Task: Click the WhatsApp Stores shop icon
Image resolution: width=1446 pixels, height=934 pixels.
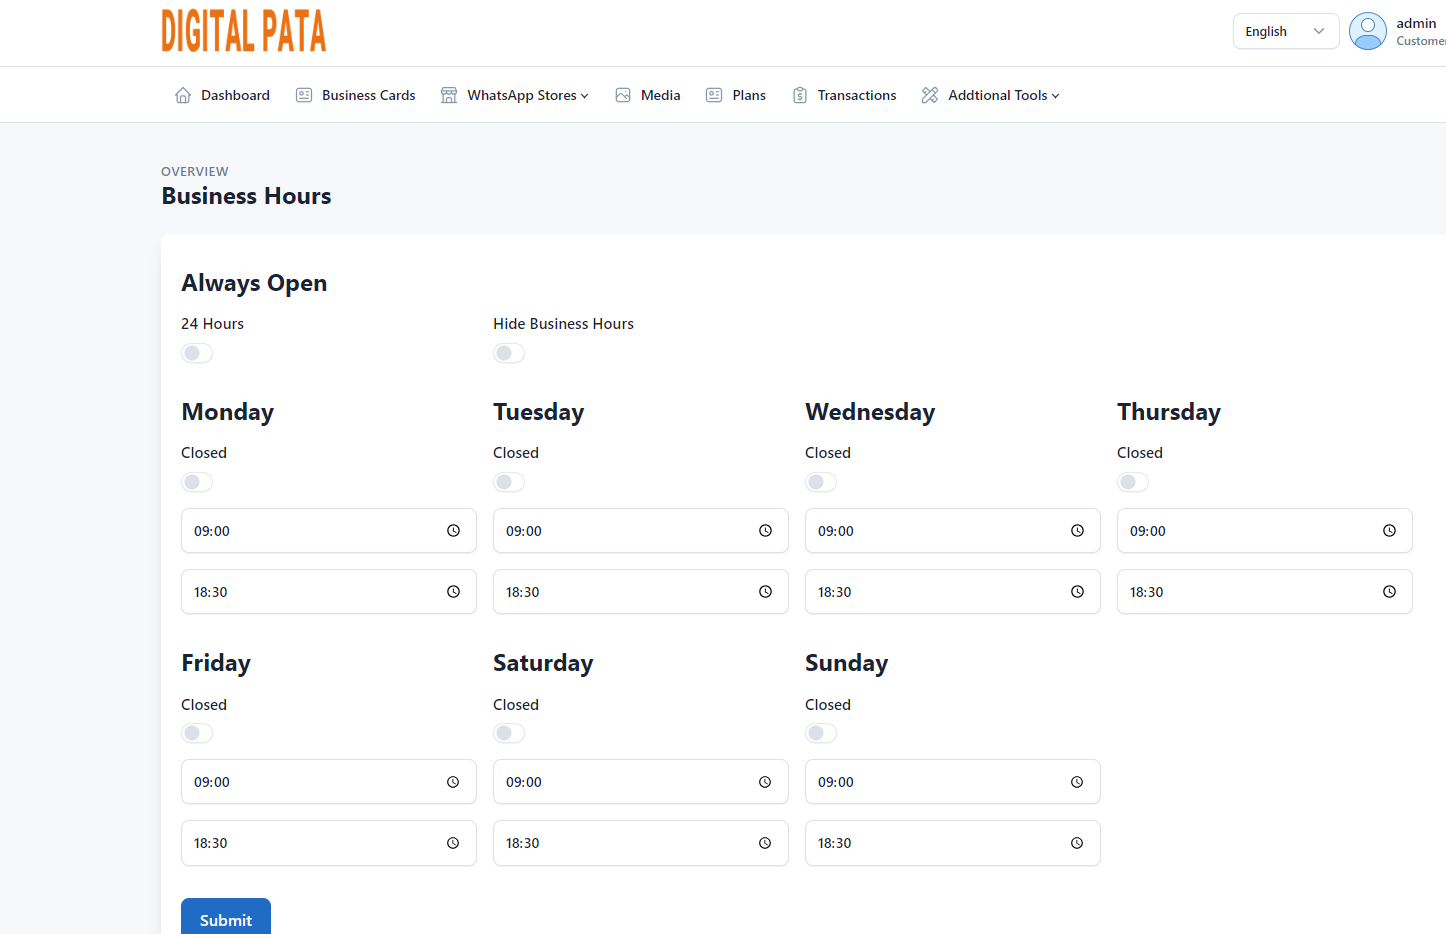Action: tap(449, 95)
